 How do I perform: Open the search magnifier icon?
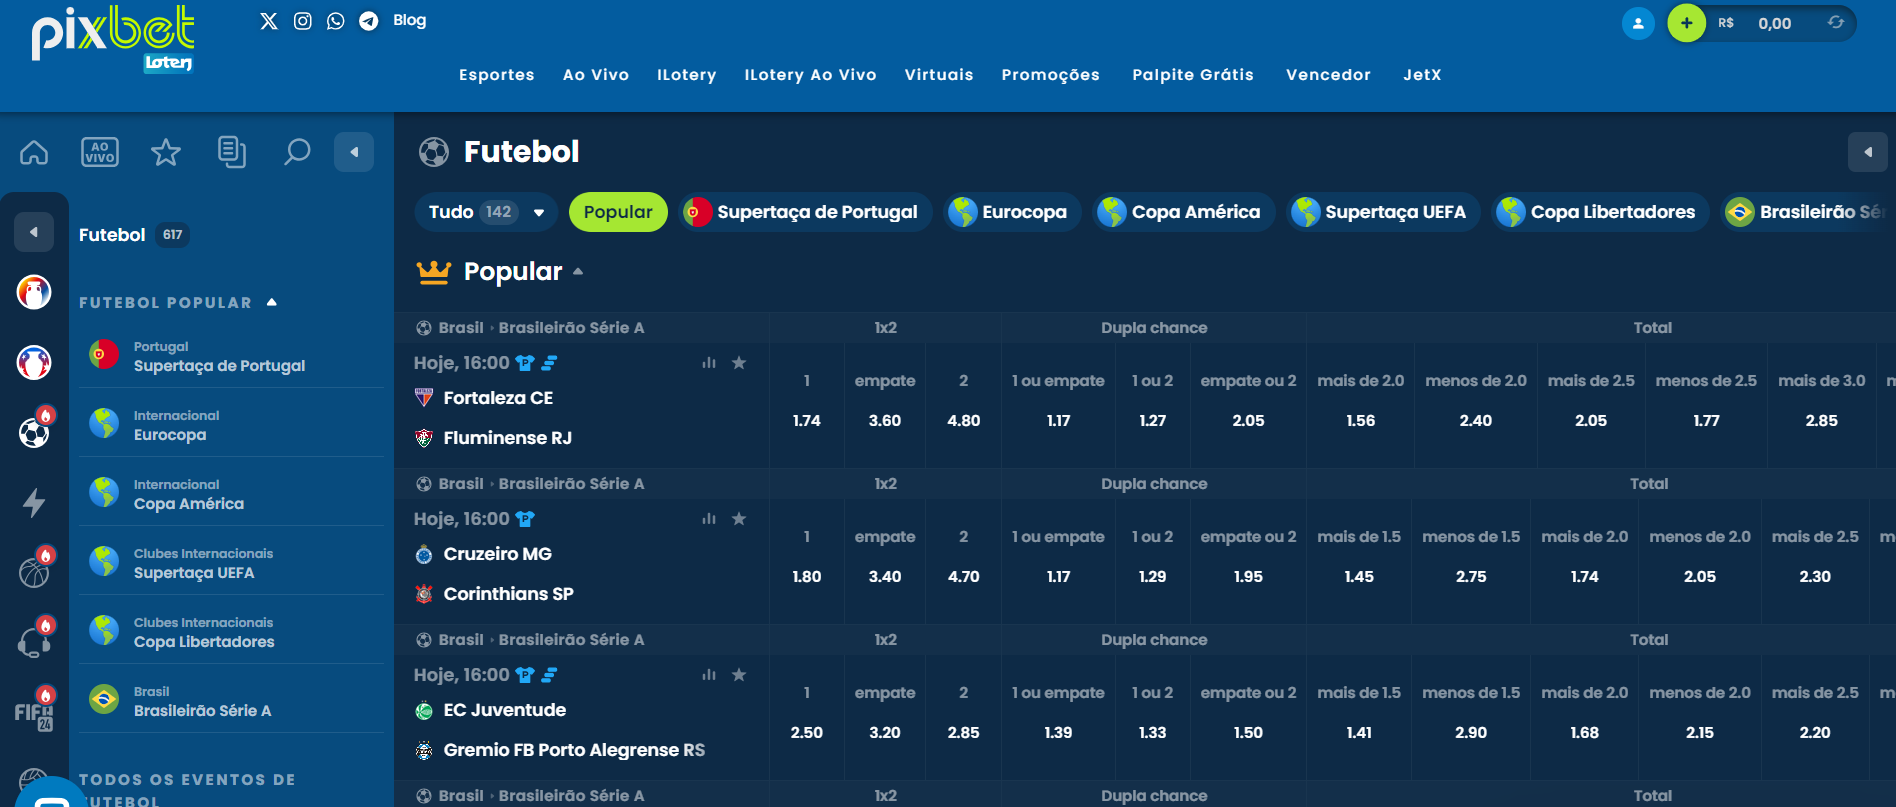[x=297, y=152]
